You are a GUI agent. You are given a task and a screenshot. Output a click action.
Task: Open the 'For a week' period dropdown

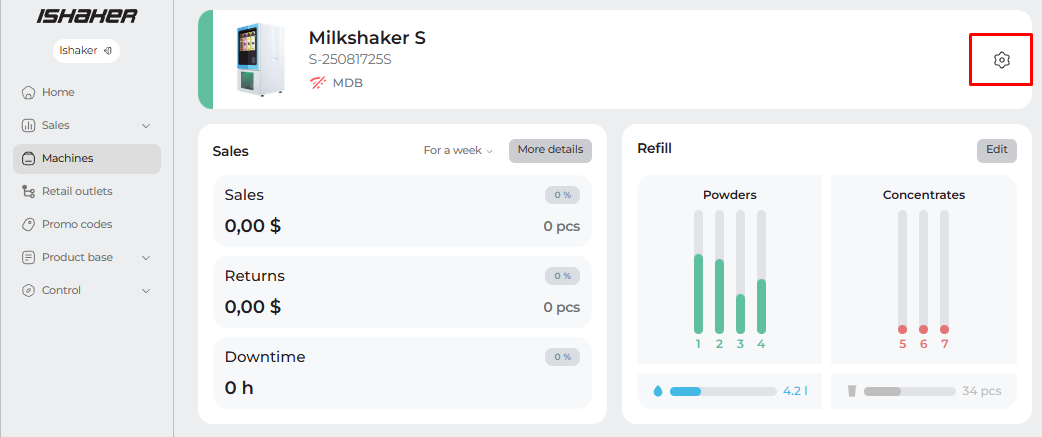pyautogui.click(x=458, y=151)
